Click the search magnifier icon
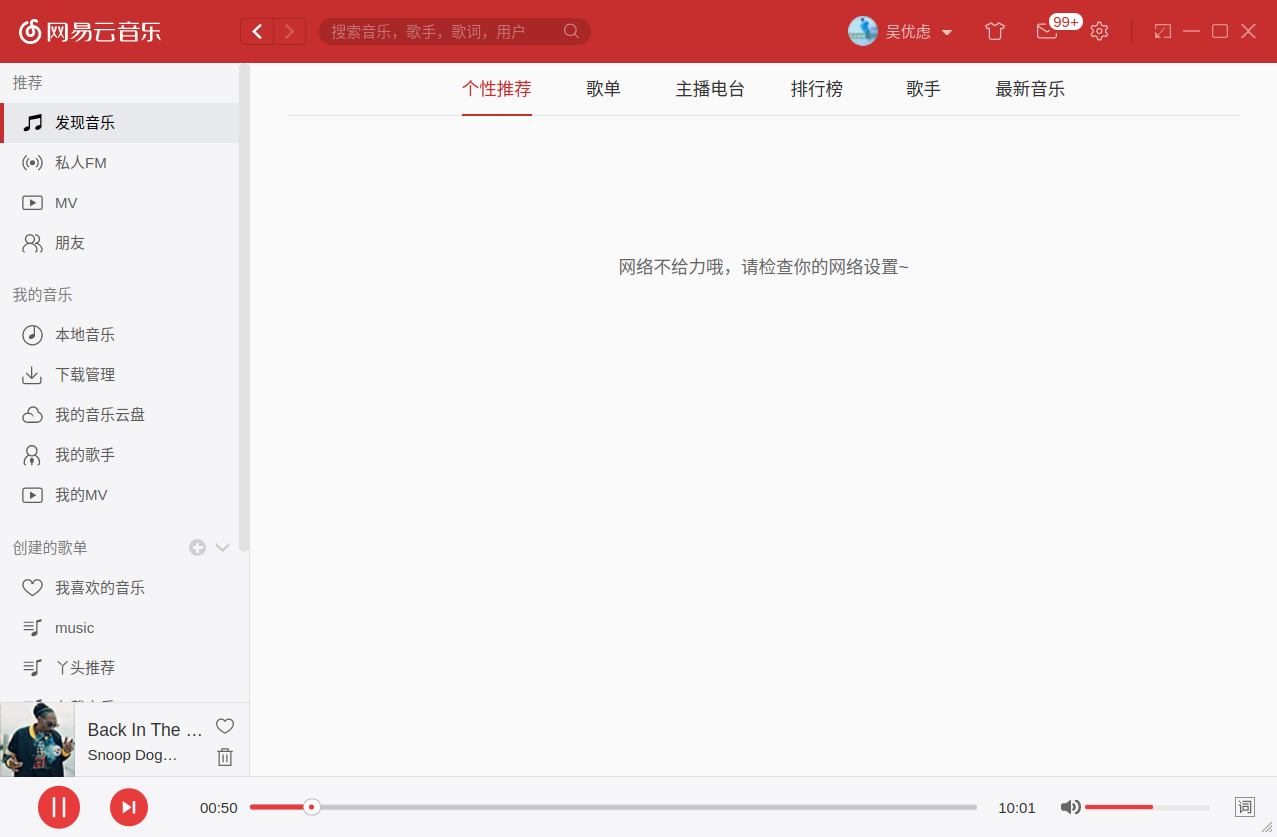The width and height of the screenshot is (1277, 837). click(571, 31)
